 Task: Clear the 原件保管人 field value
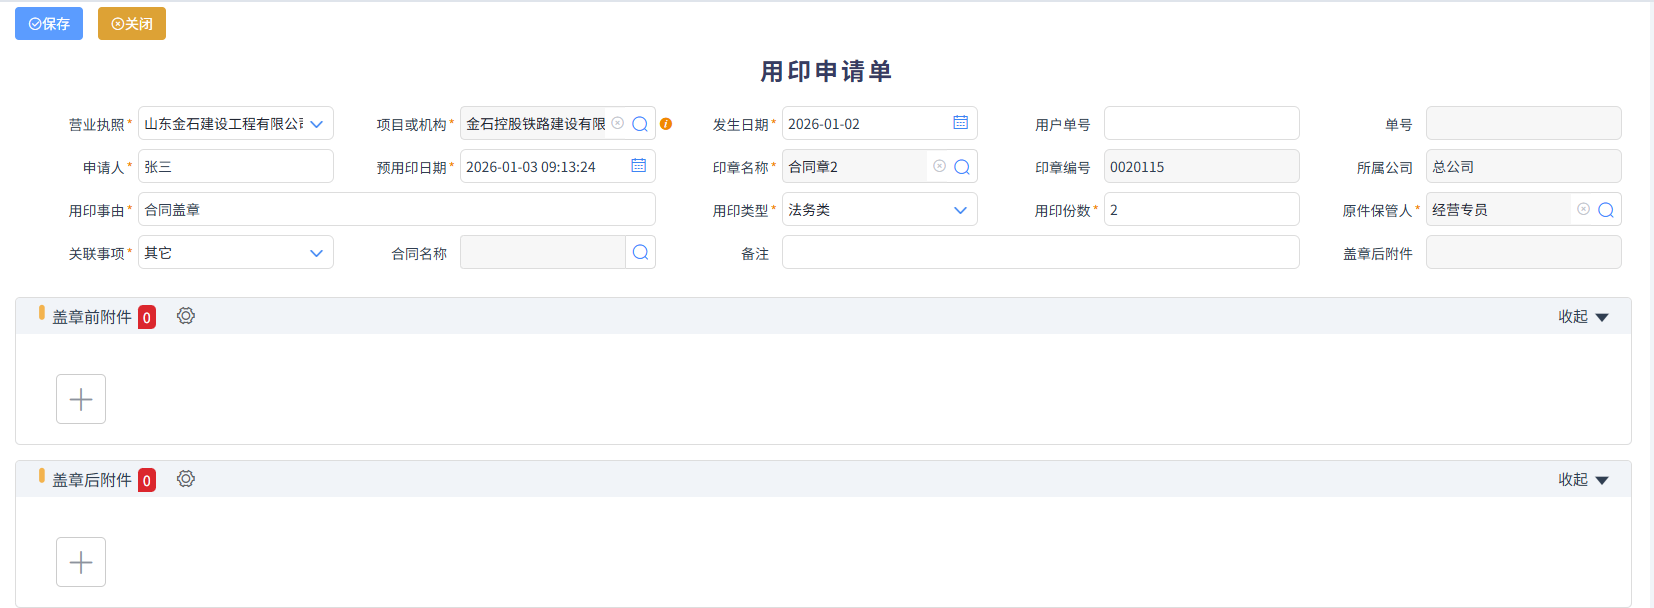(1583, 209)
